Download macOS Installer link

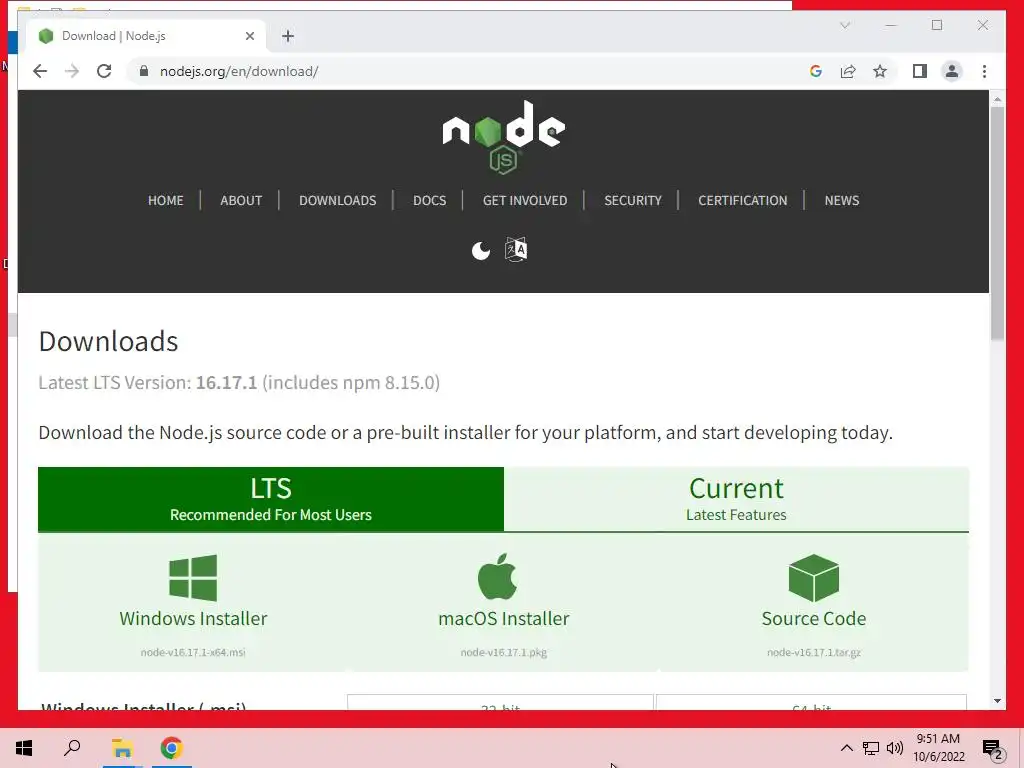point(504,618)
